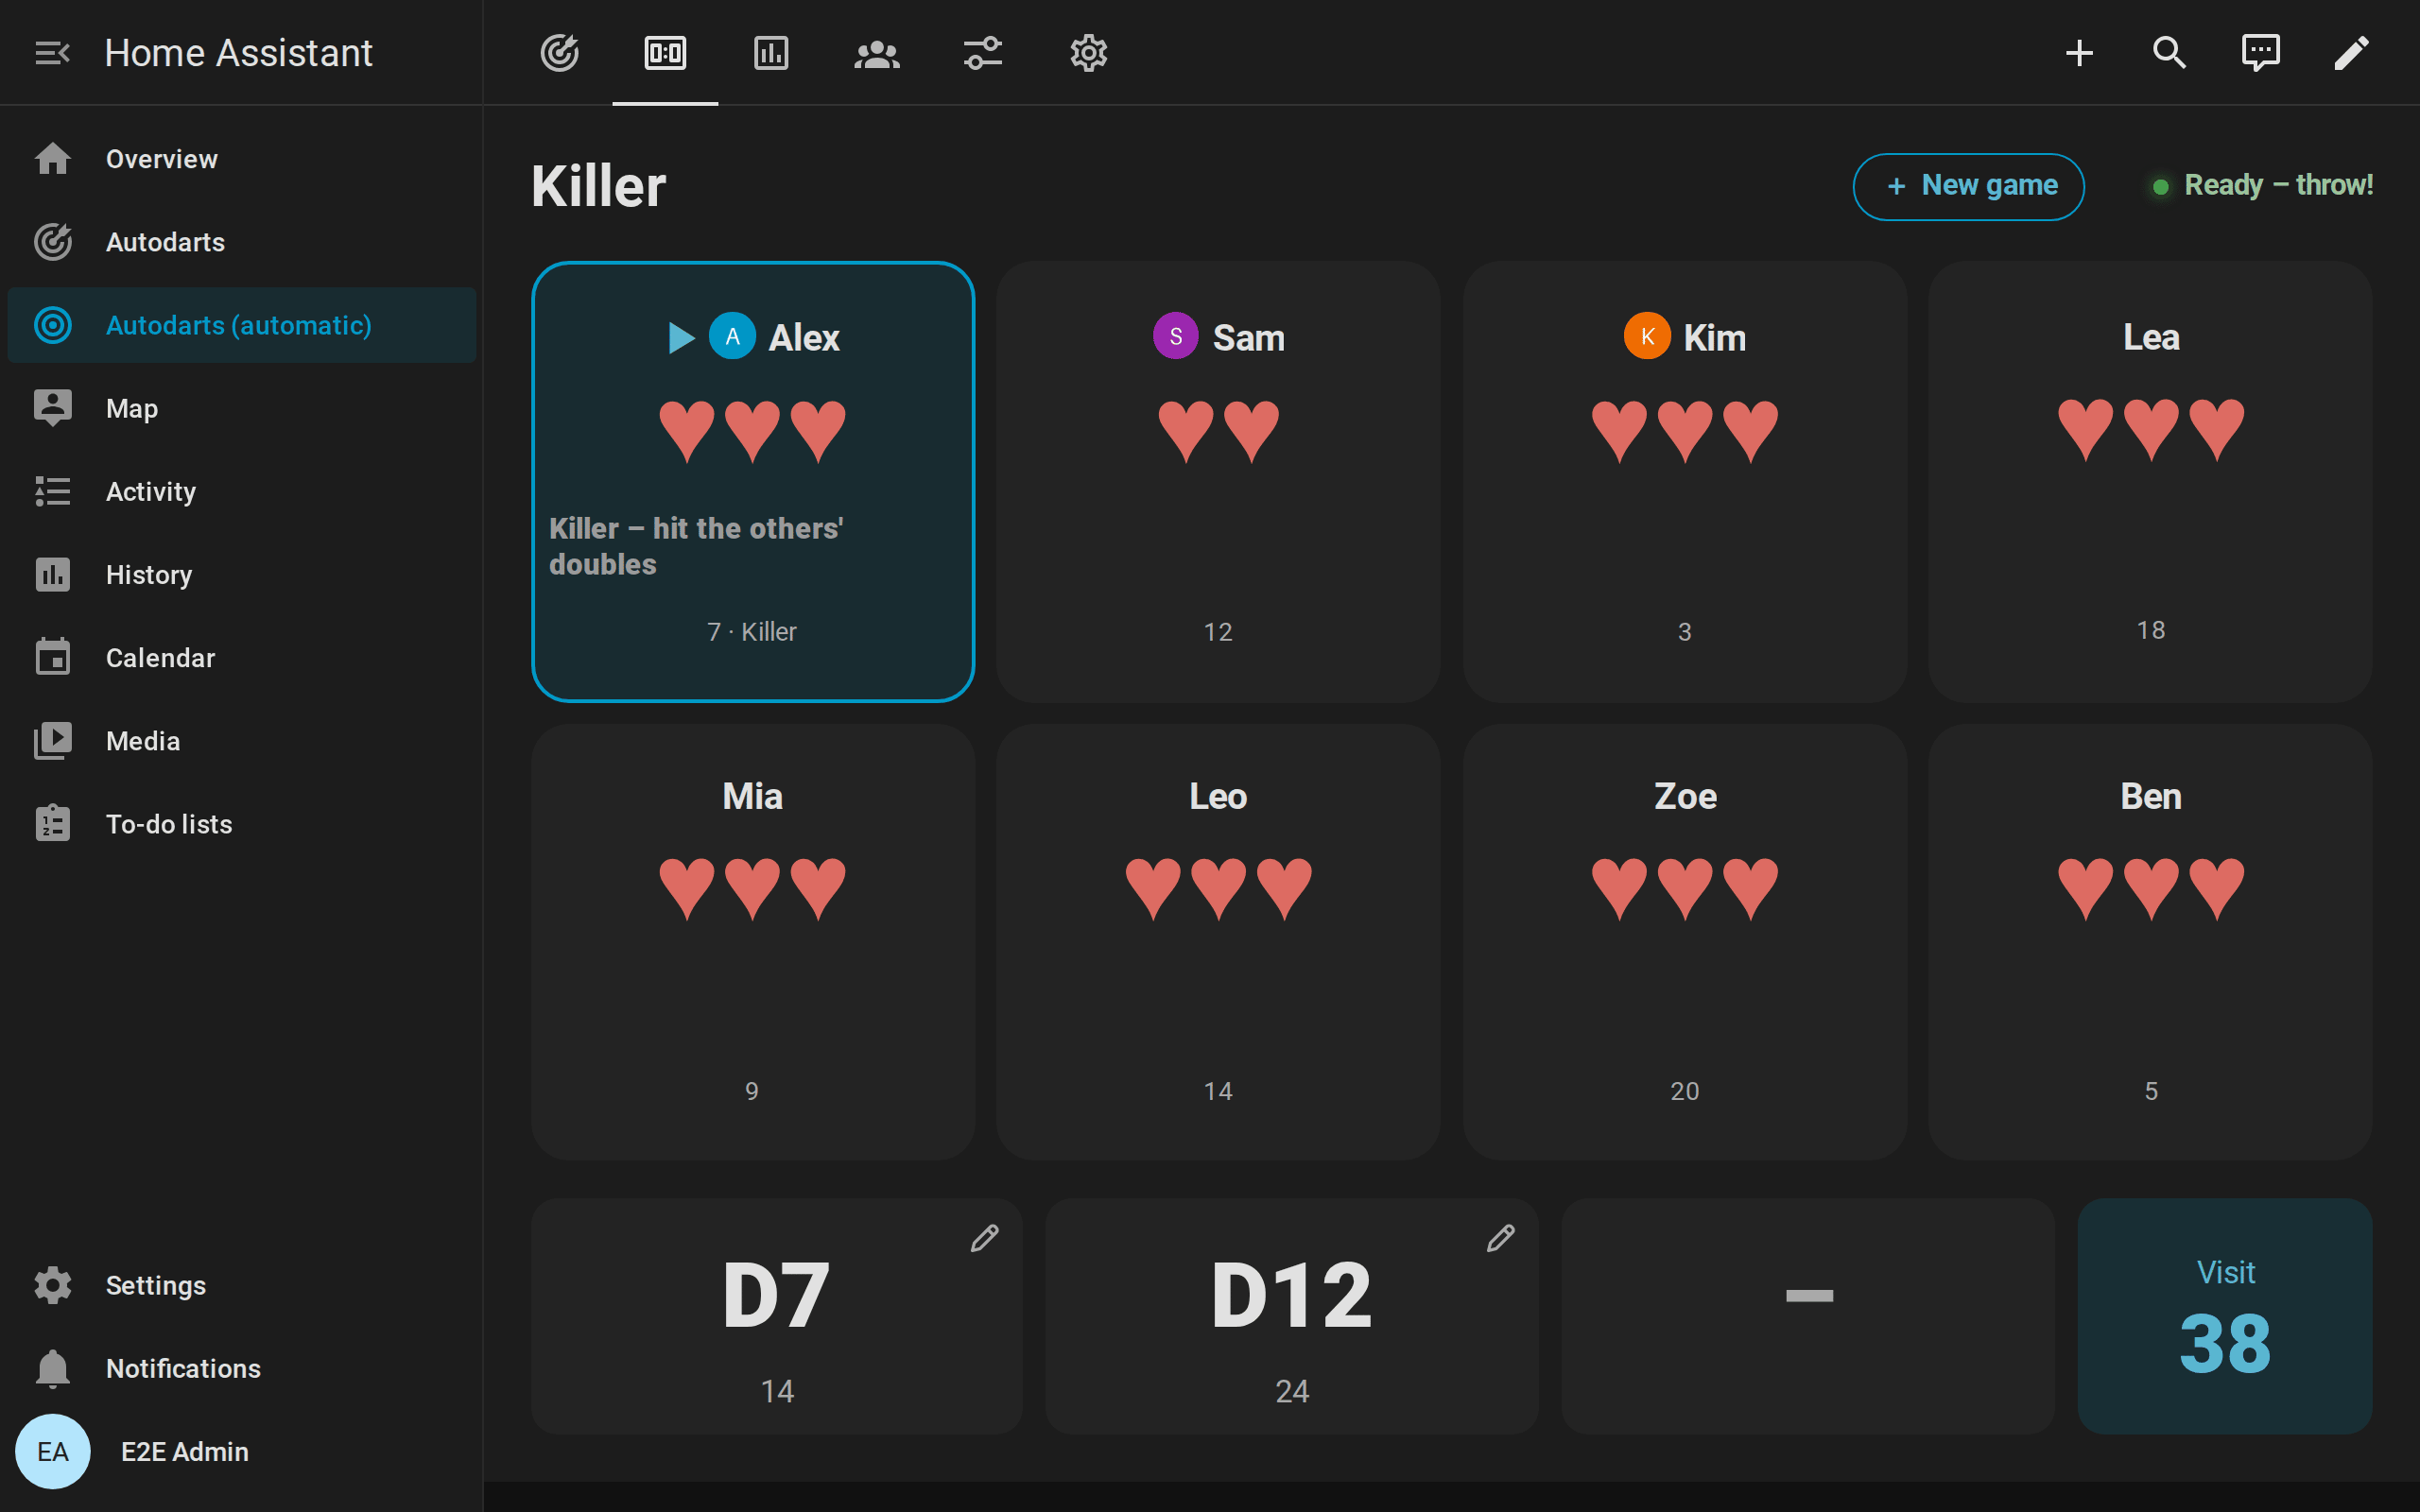
Task: Edit the D12 dart throw
Action: pyautogui.click(x=1500, y=1238)
